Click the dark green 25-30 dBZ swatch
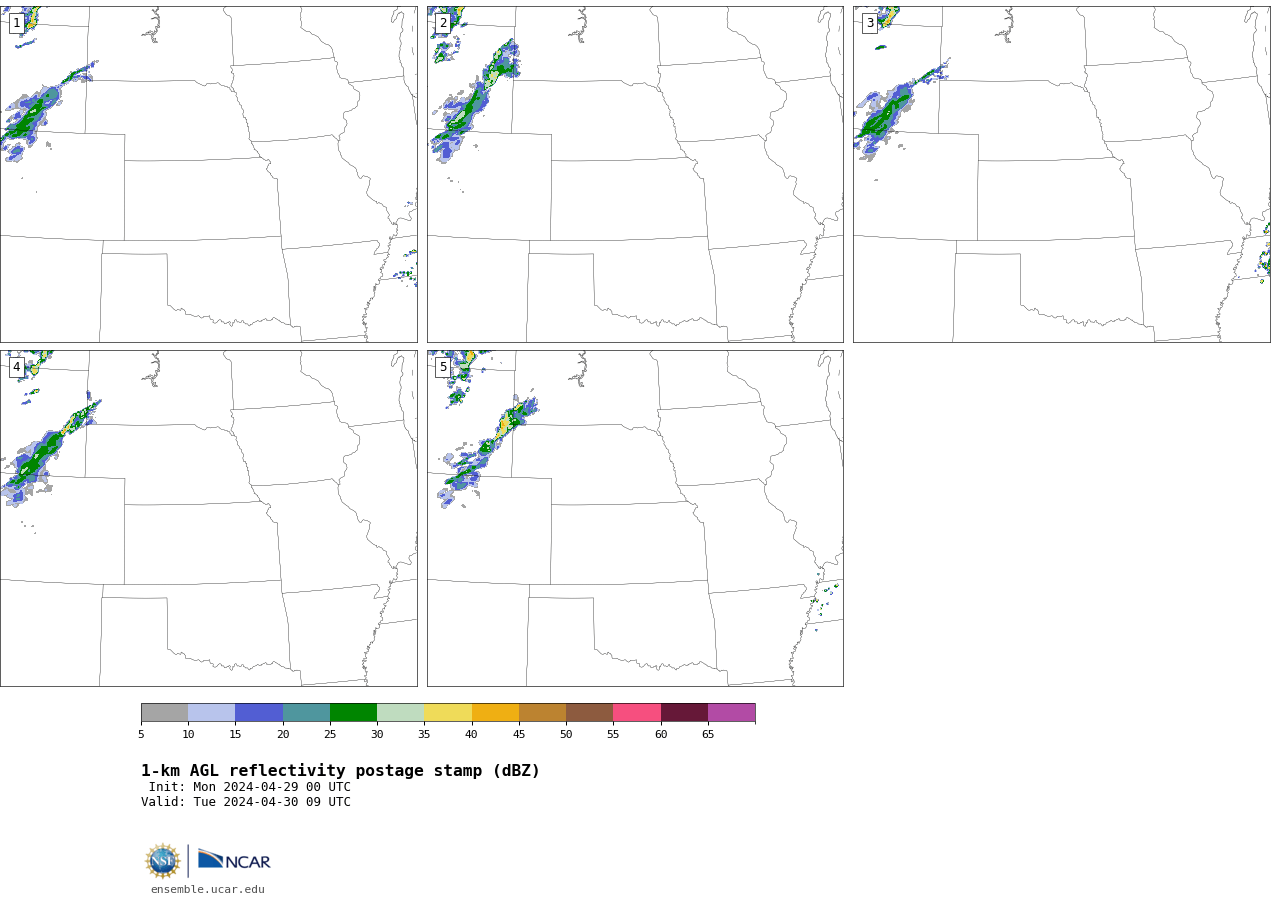1280x901 pixels. coord(353,713)
